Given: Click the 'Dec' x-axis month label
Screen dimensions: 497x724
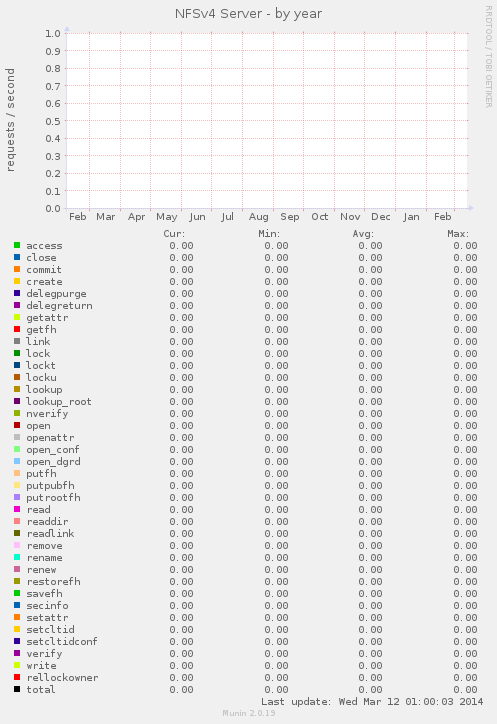Looking at the screenshot, I should (x=381, y=217).
